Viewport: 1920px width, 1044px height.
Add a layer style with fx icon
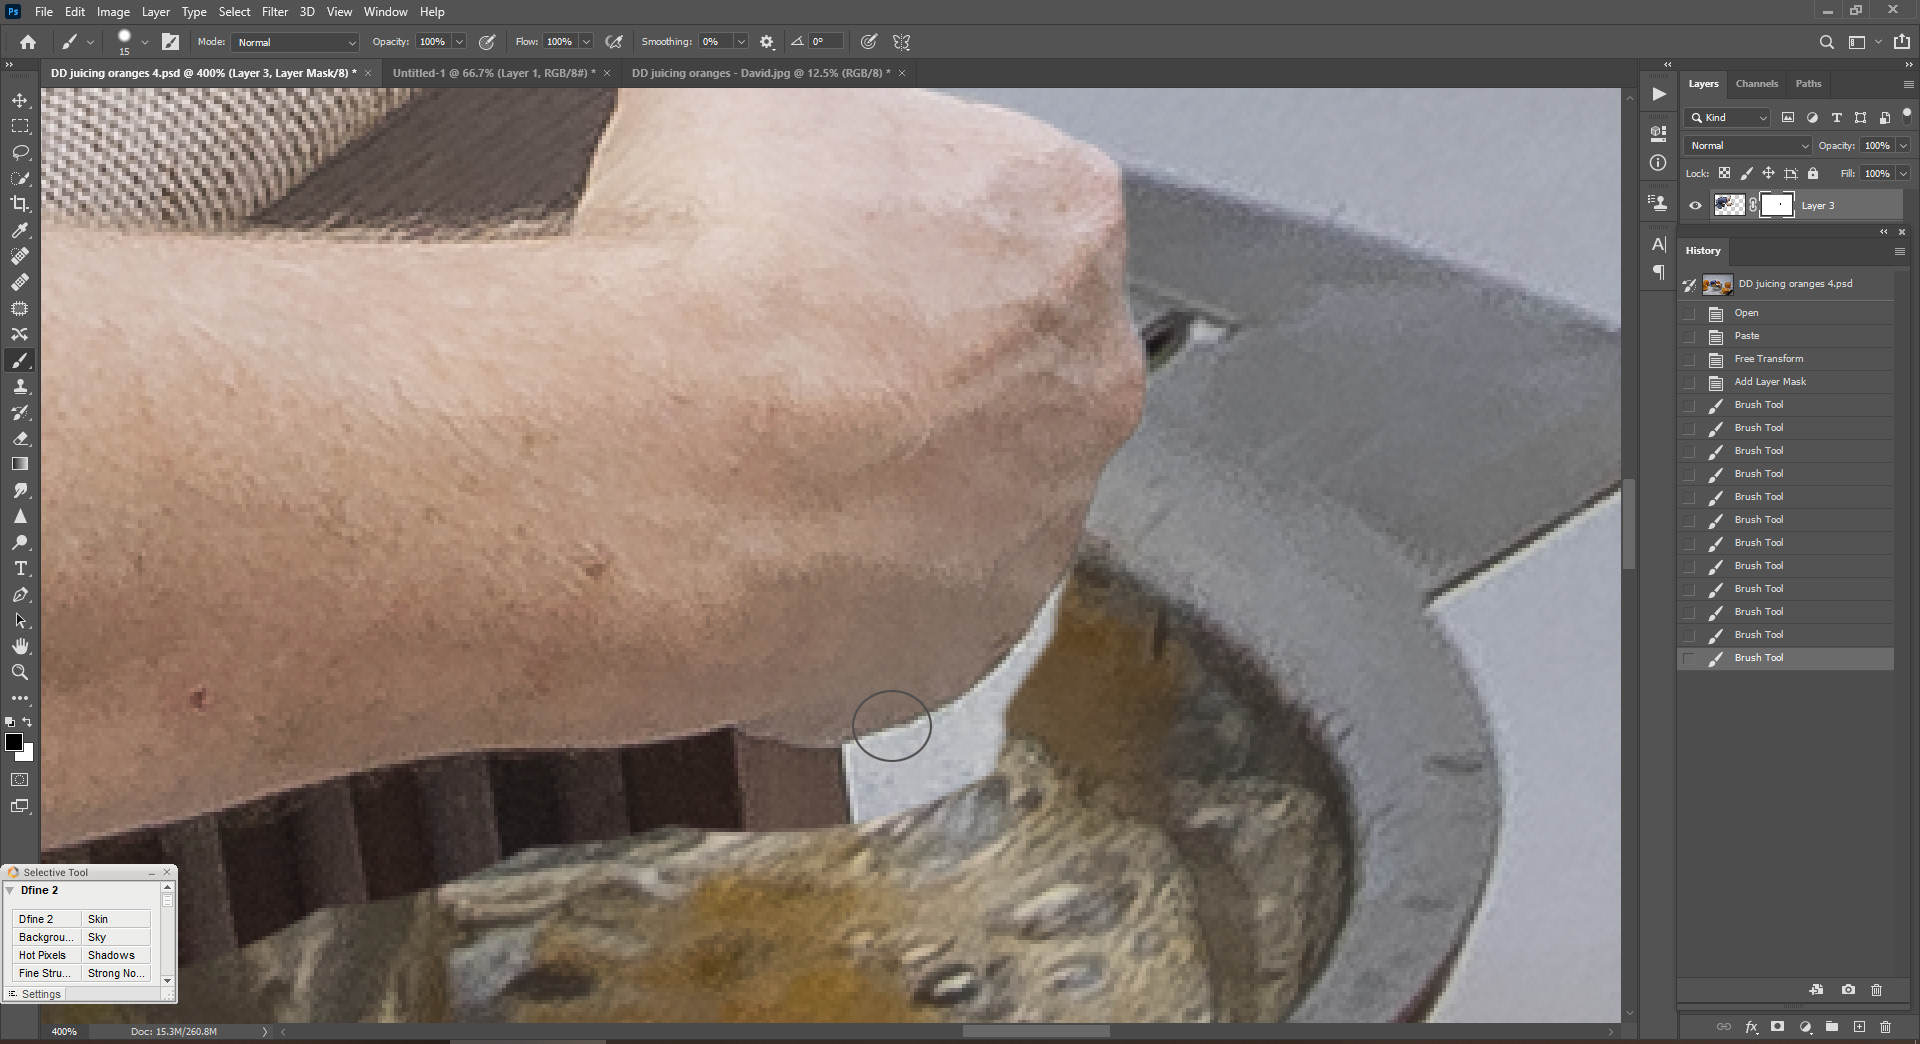click(1751, 1027)
